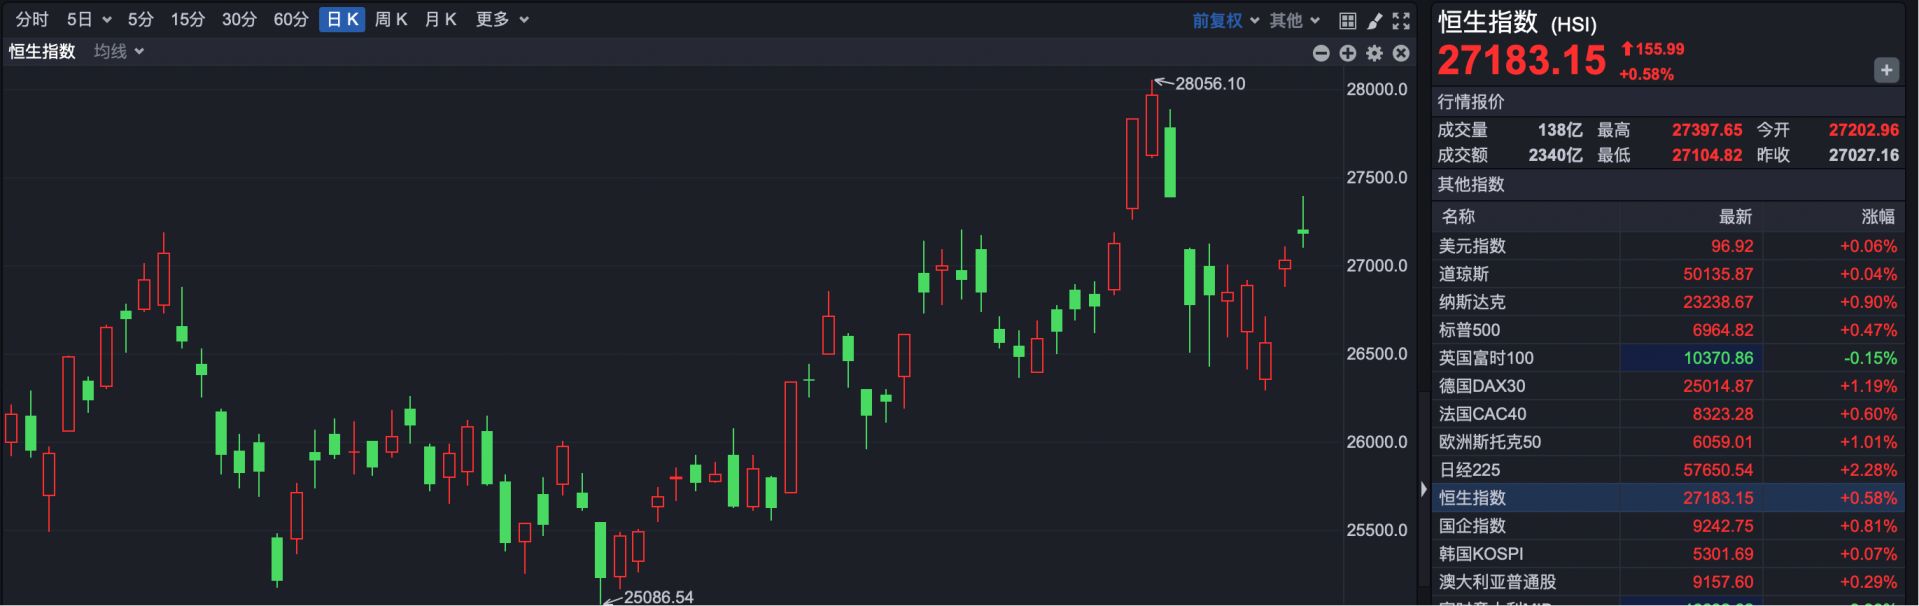Expand the 更多 timeframe dropdown
The height and width of the screenshot is (606, 1919).
tap(502, 20)
